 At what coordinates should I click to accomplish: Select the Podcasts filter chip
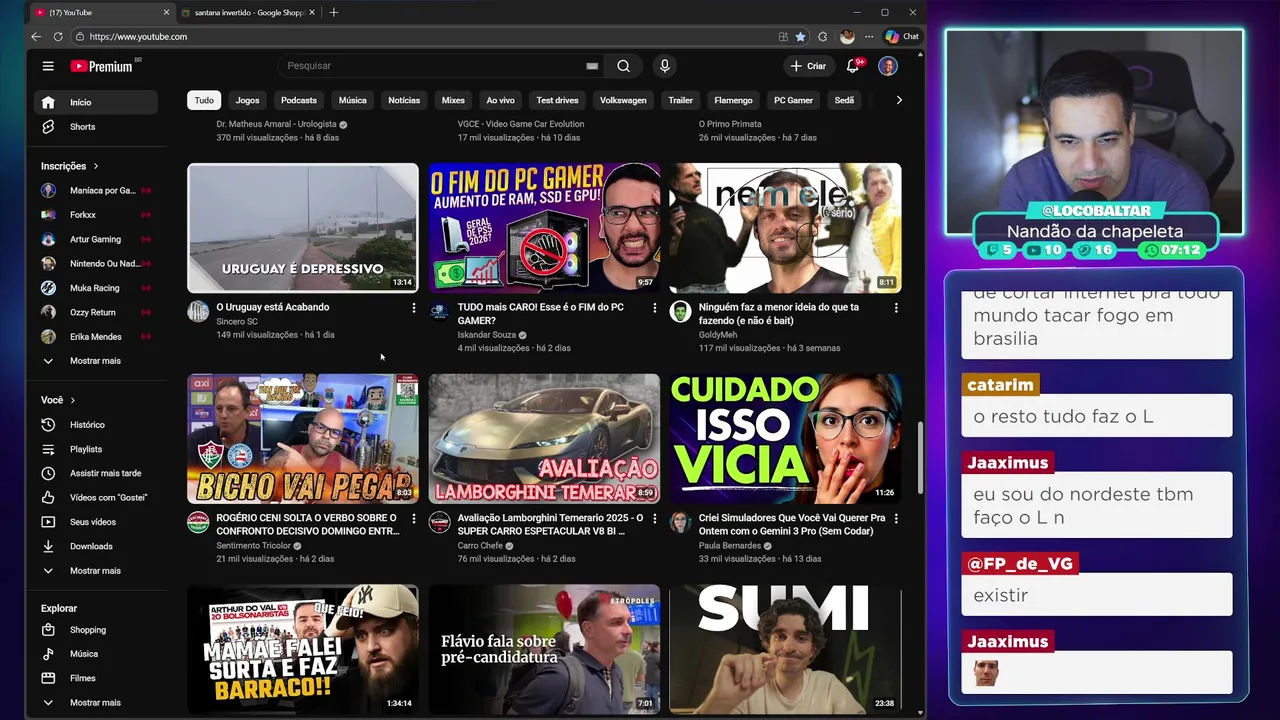point(299,100)
